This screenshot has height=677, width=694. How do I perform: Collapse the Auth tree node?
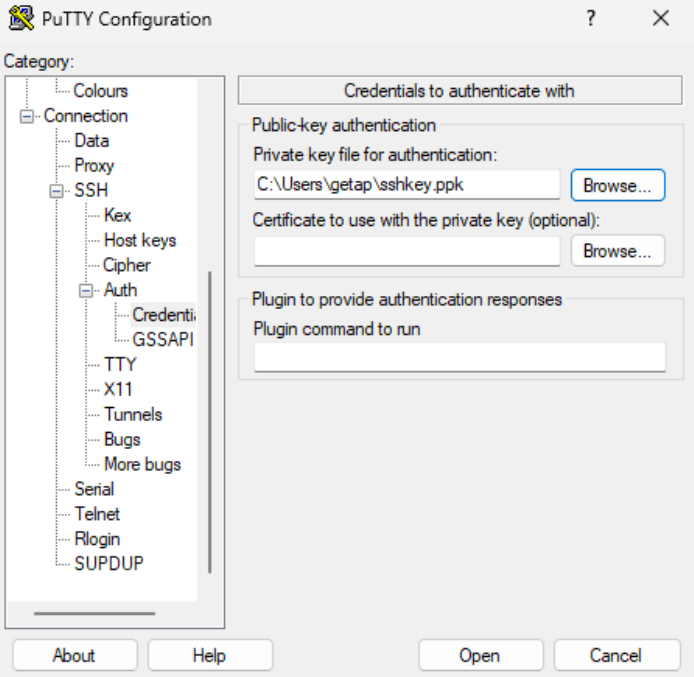click(87, 290)
